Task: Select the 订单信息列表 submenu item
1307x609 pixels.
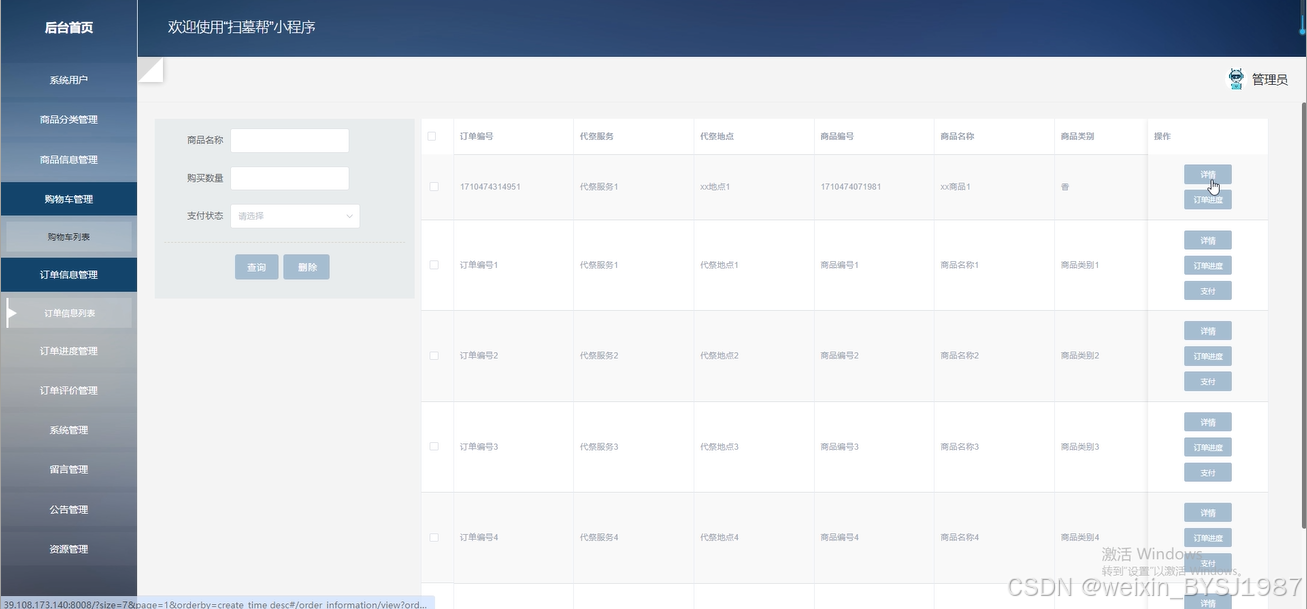Action: coord(69,313)
